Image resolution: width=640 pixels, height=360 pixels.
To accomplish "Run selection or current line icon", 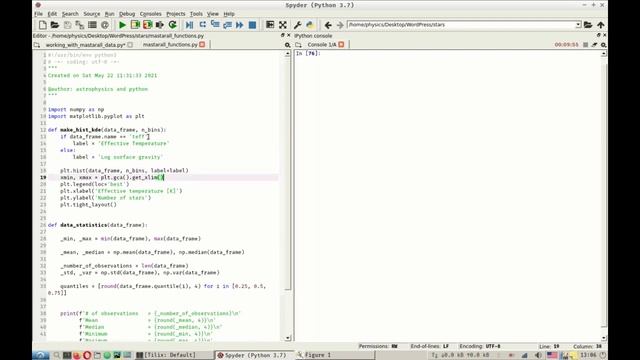I will [x=160, y=25].
